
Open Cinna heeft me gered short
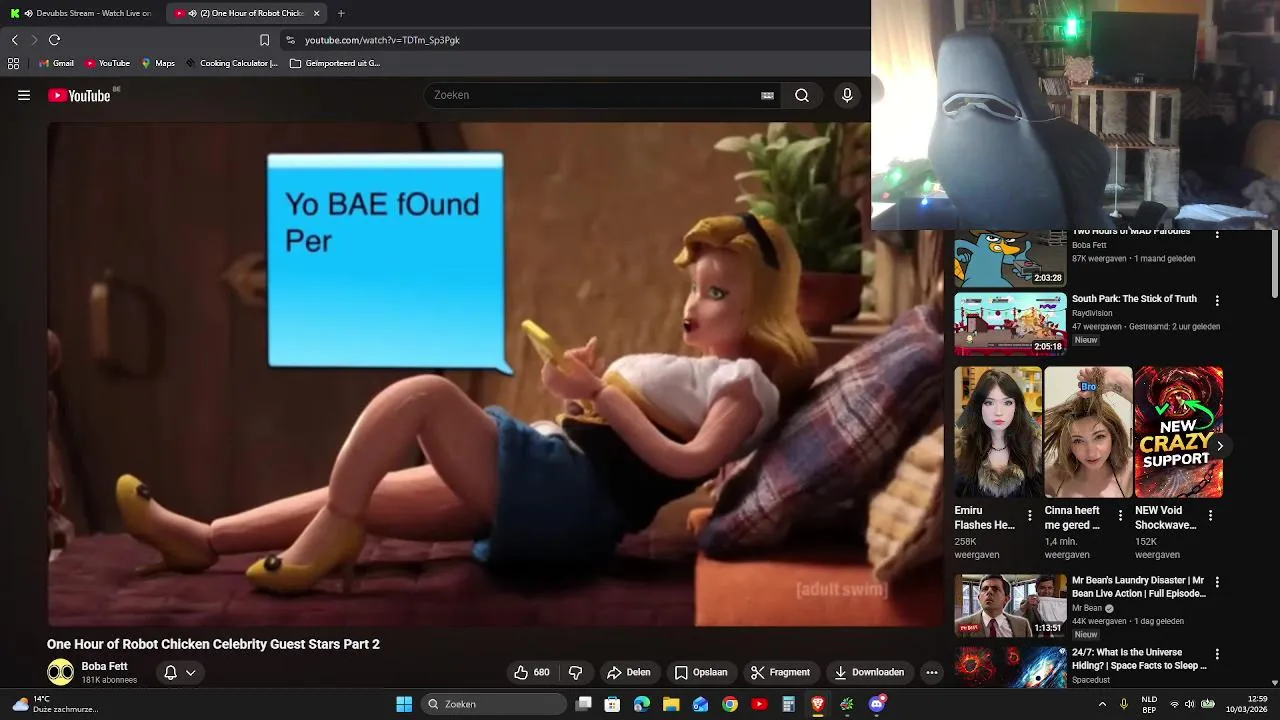[x=1088, y=432]
